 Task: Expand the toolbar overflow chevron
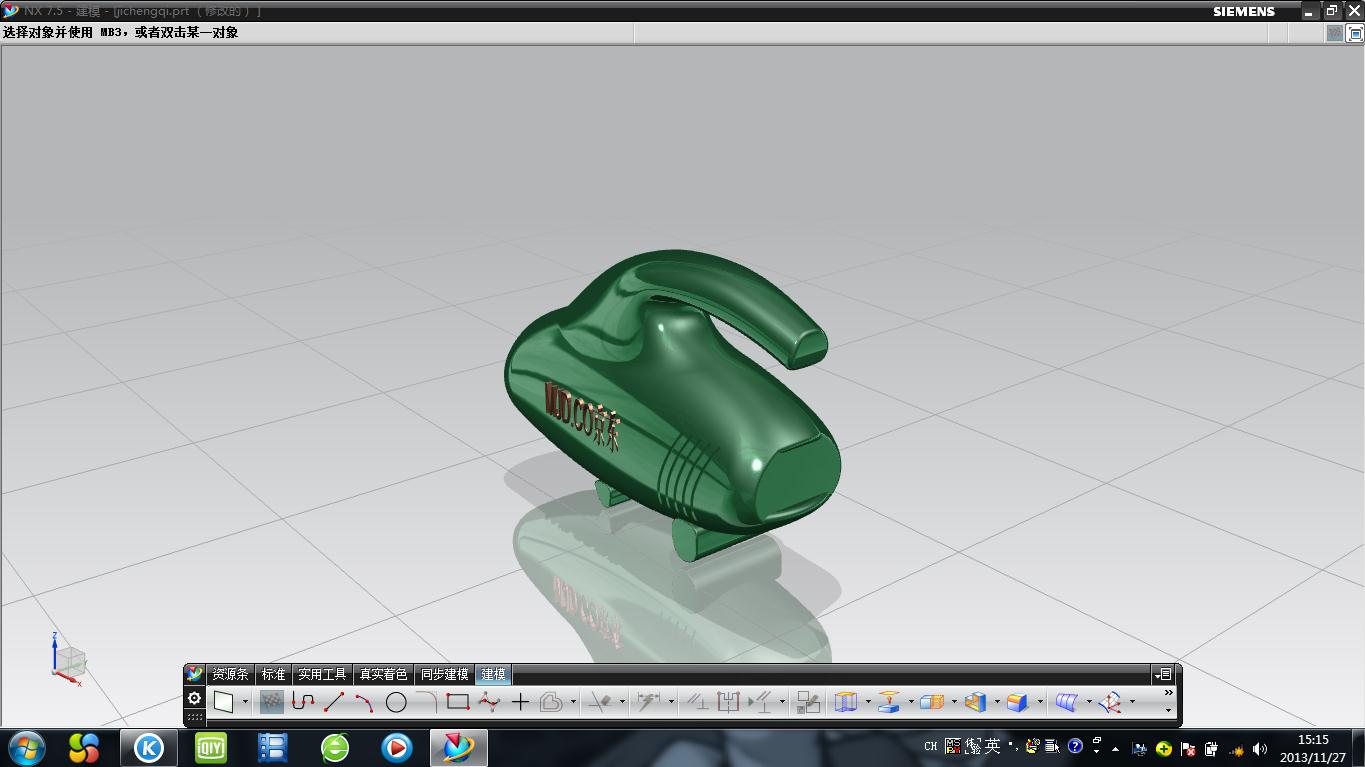coord(1168,693)
